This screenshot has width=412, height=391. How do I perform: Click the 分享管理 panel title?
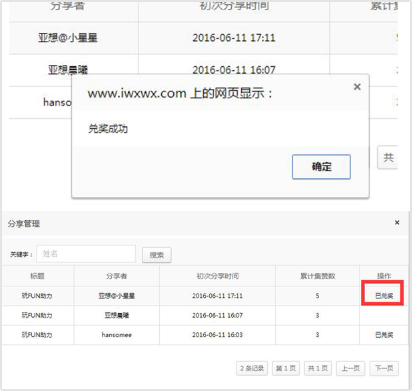click(24, 223)
